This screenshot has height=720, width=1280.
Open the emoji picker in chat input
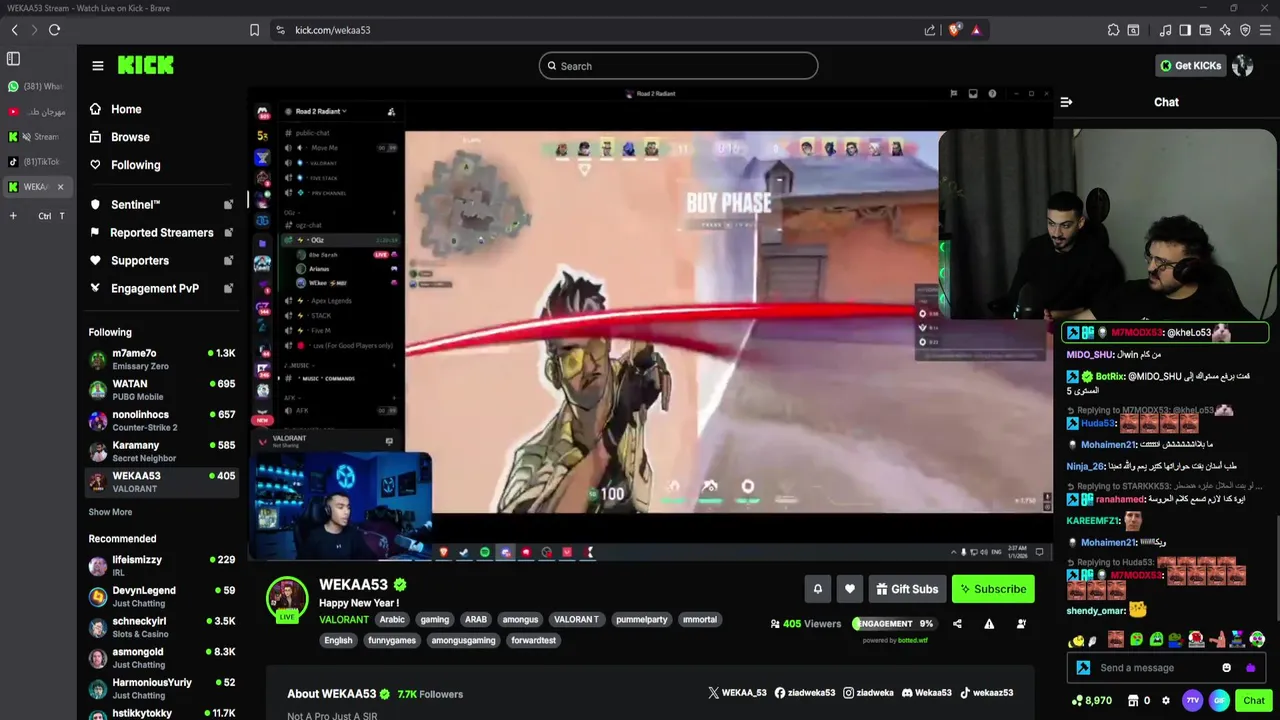[x=1227, y=668]
